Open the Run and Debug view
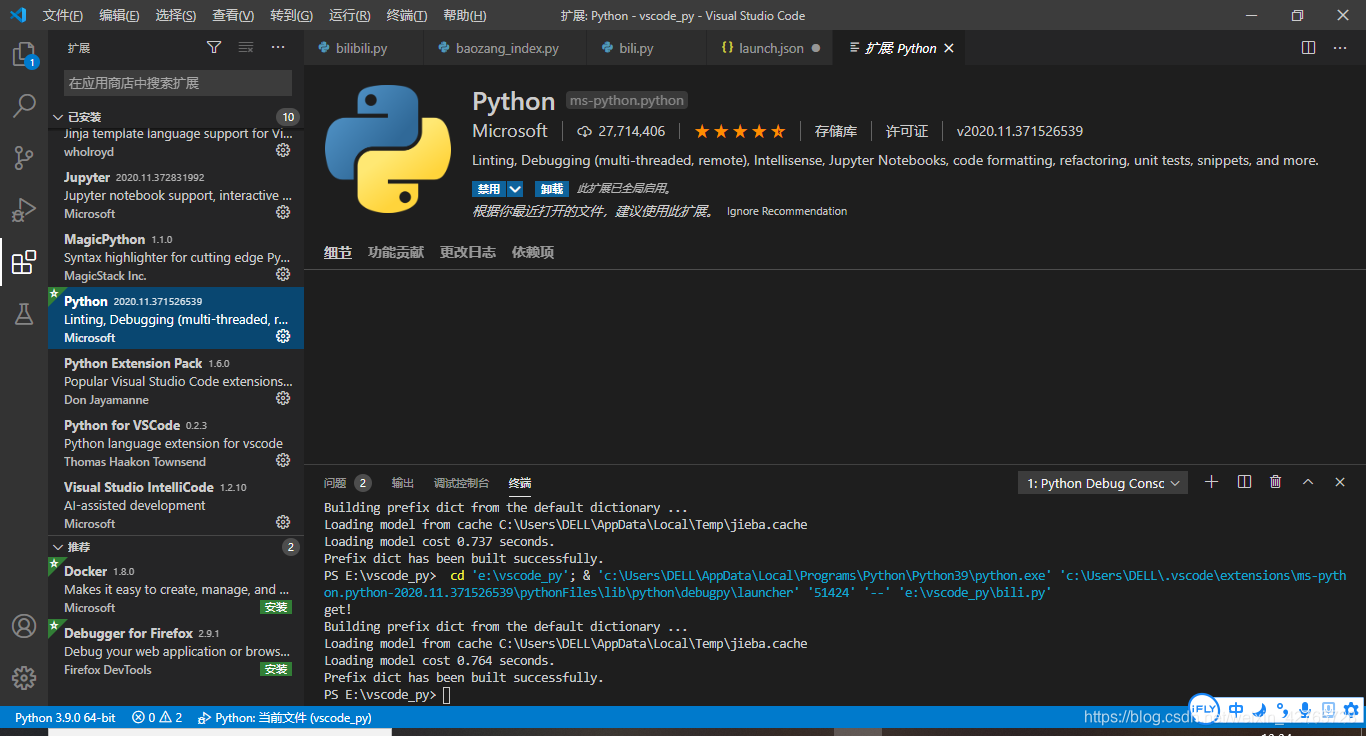Image resolution: width=1366 pixels, height=736 pixels. point(24,210)
